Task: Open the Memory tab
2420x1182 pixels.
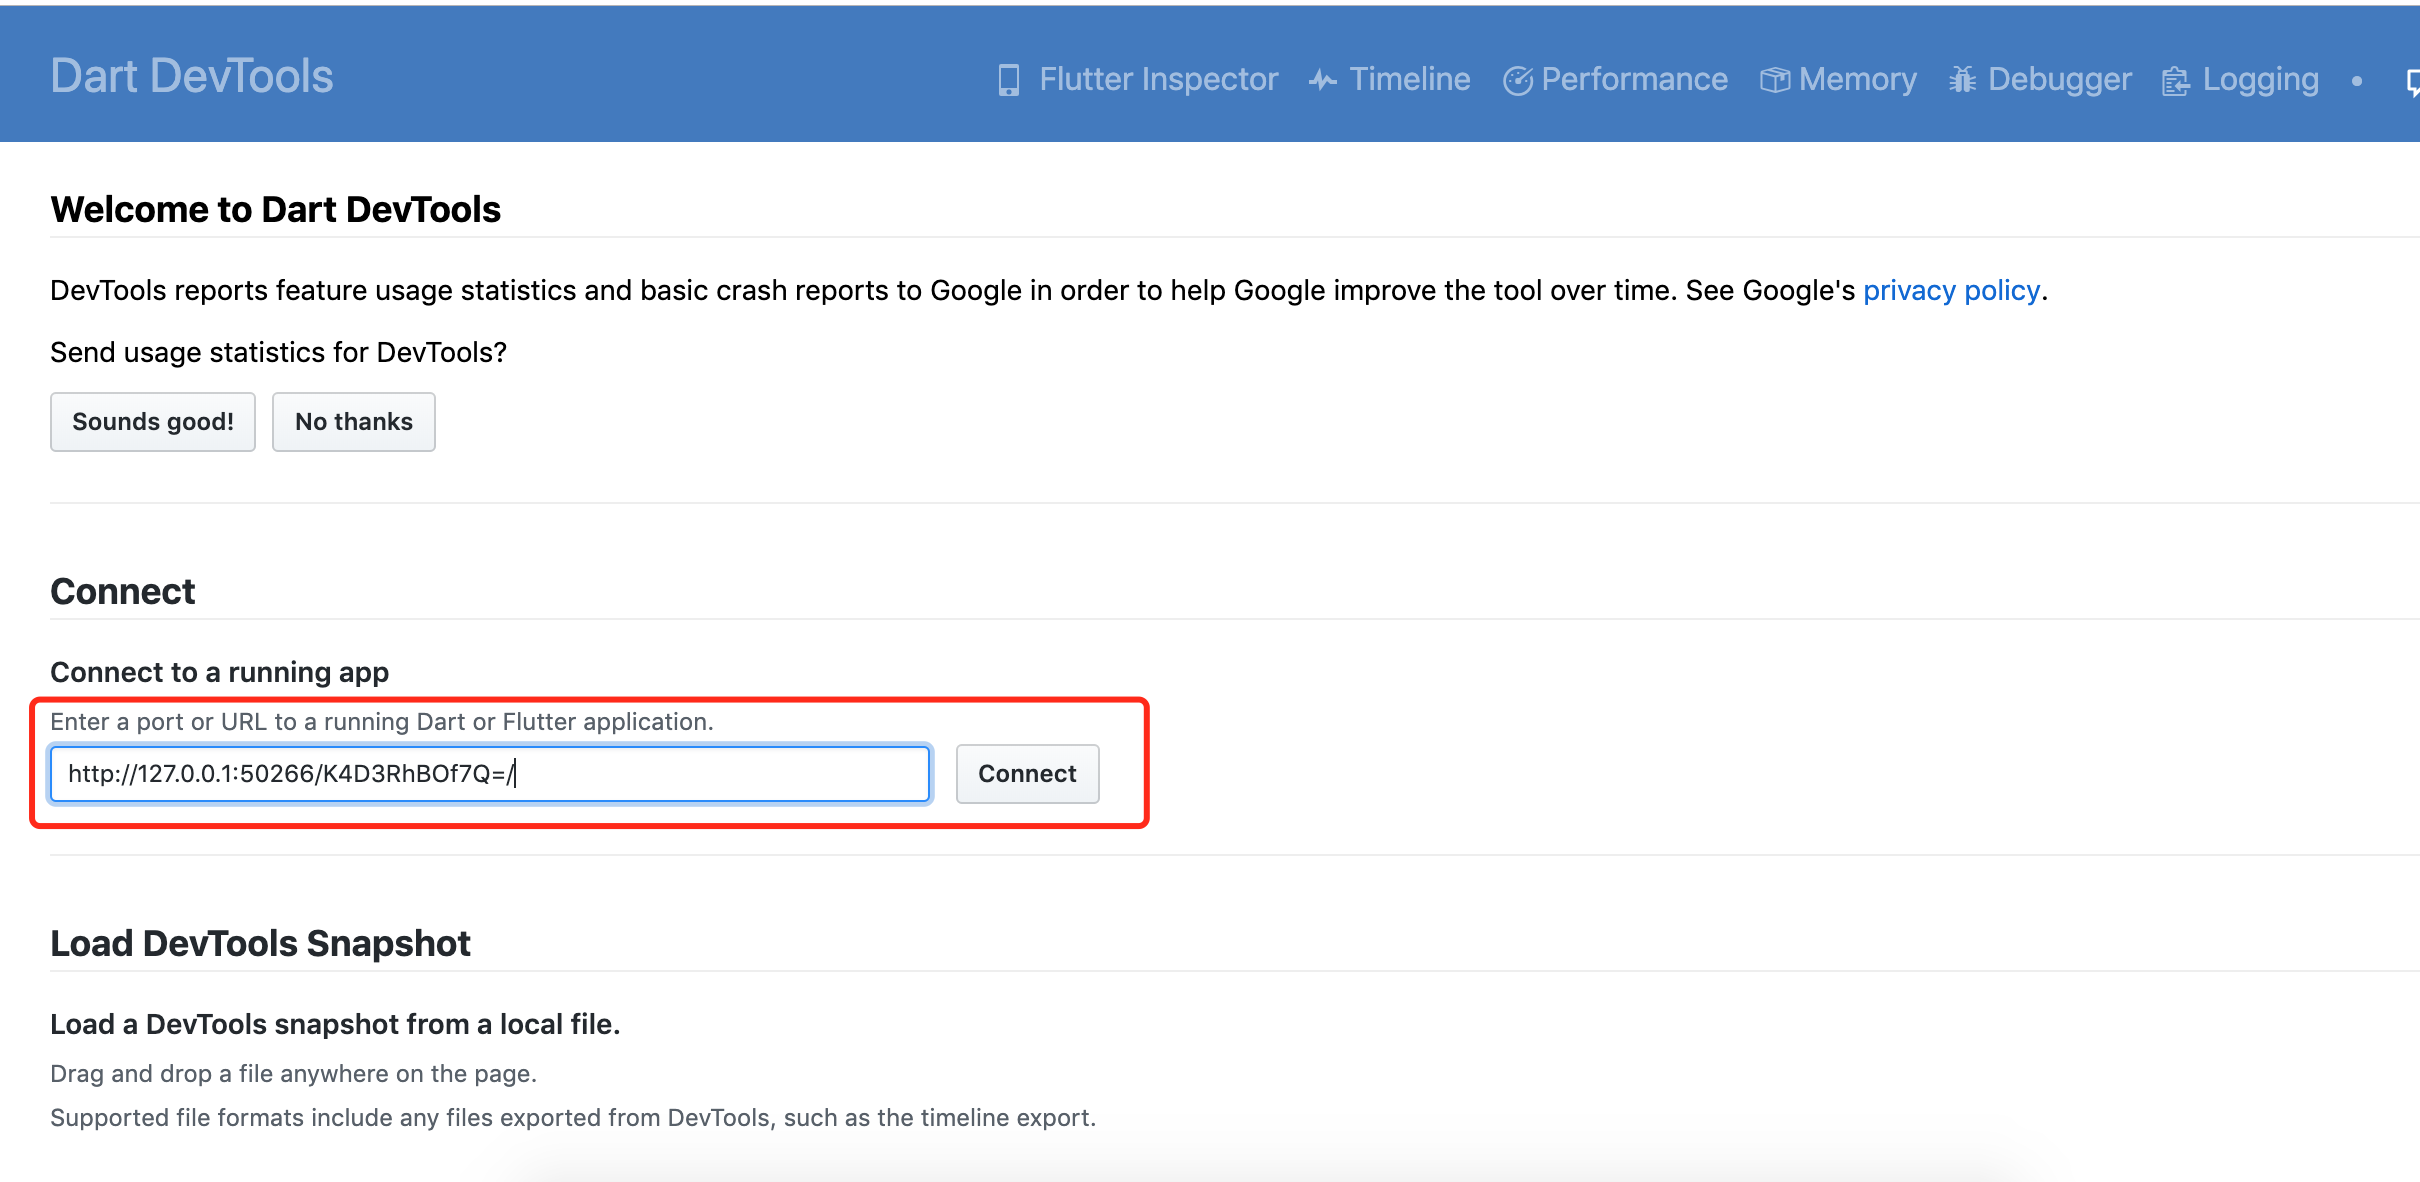Action: (x=1857, y=79)
